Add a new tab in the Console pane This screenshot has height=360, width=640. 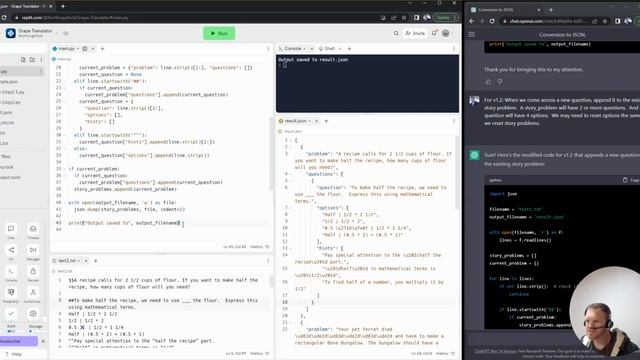349,49
